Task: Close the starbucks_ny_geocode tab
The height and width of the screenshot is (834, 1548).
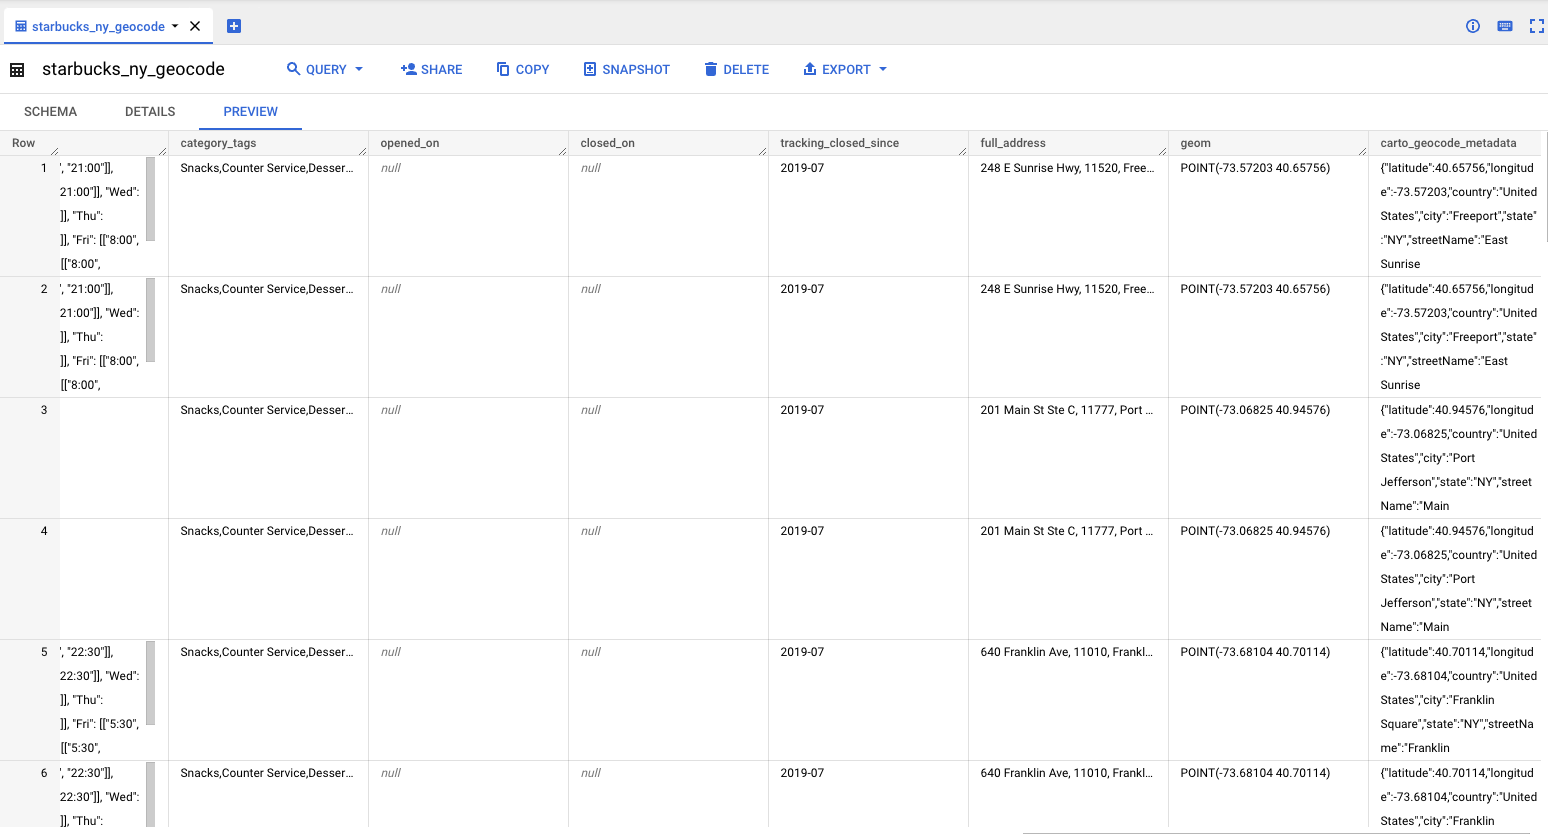Action: pos(195,26)
